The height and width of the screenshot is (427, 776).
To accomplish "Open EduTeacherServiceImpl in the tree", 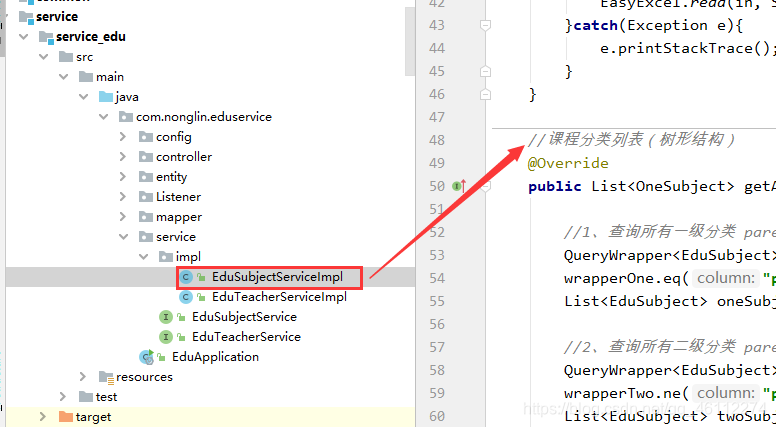I will point(279,297).
